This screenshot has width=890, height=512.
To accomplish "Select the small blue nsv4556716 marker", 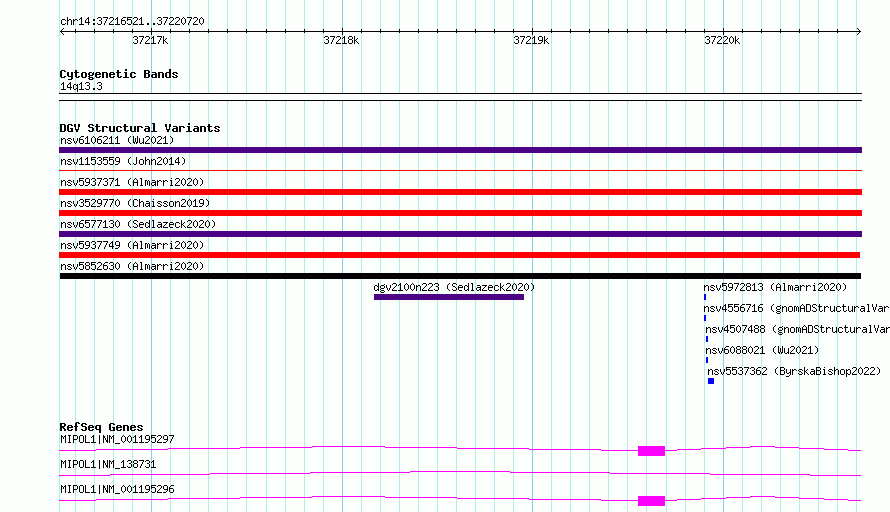I will 705,318.
